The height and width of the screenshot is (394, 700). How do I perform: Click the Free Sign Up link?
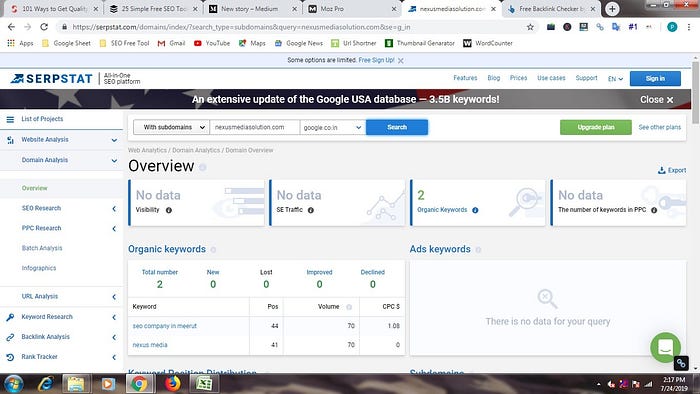(x=376, y=60)
